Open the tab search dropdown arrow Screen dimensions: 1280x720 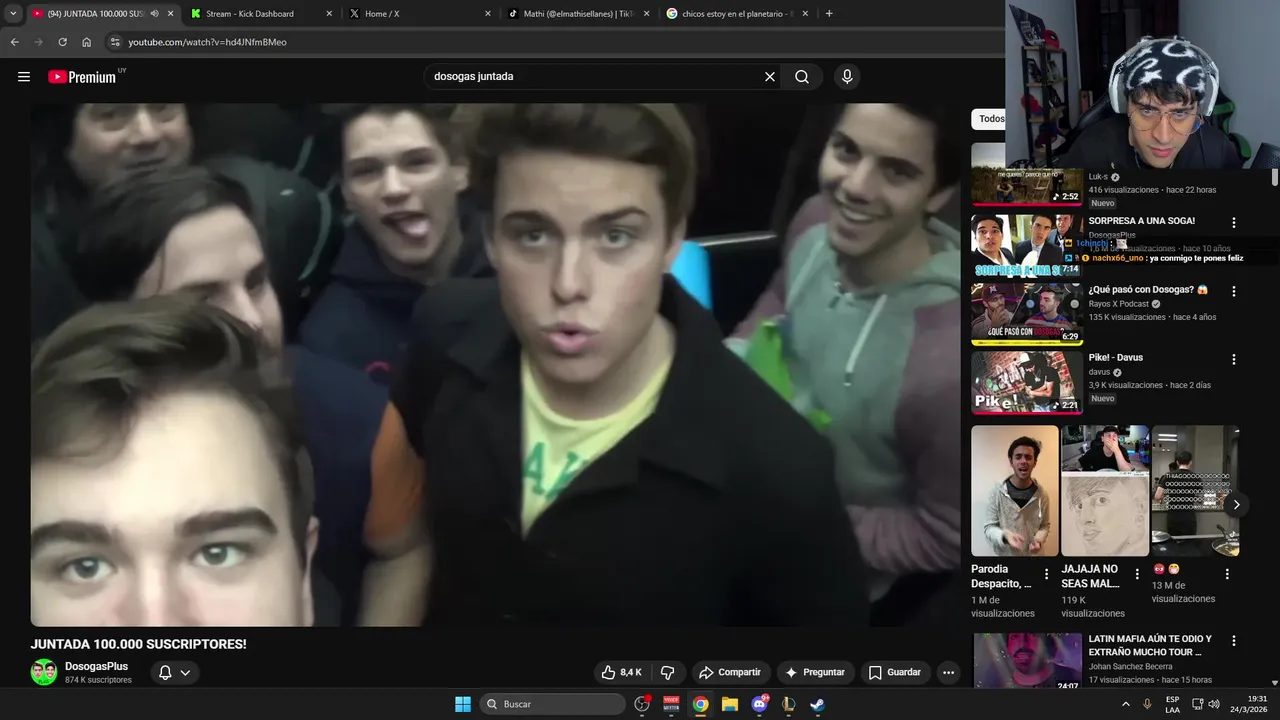[13, 14]
